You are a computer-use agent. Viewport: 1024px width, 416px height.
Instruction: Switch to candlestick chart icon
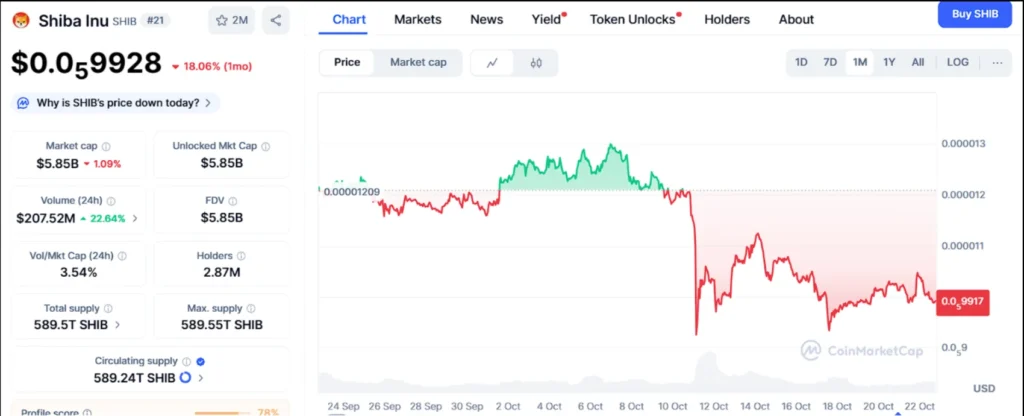pyautogui.click(x=536, y=63)
